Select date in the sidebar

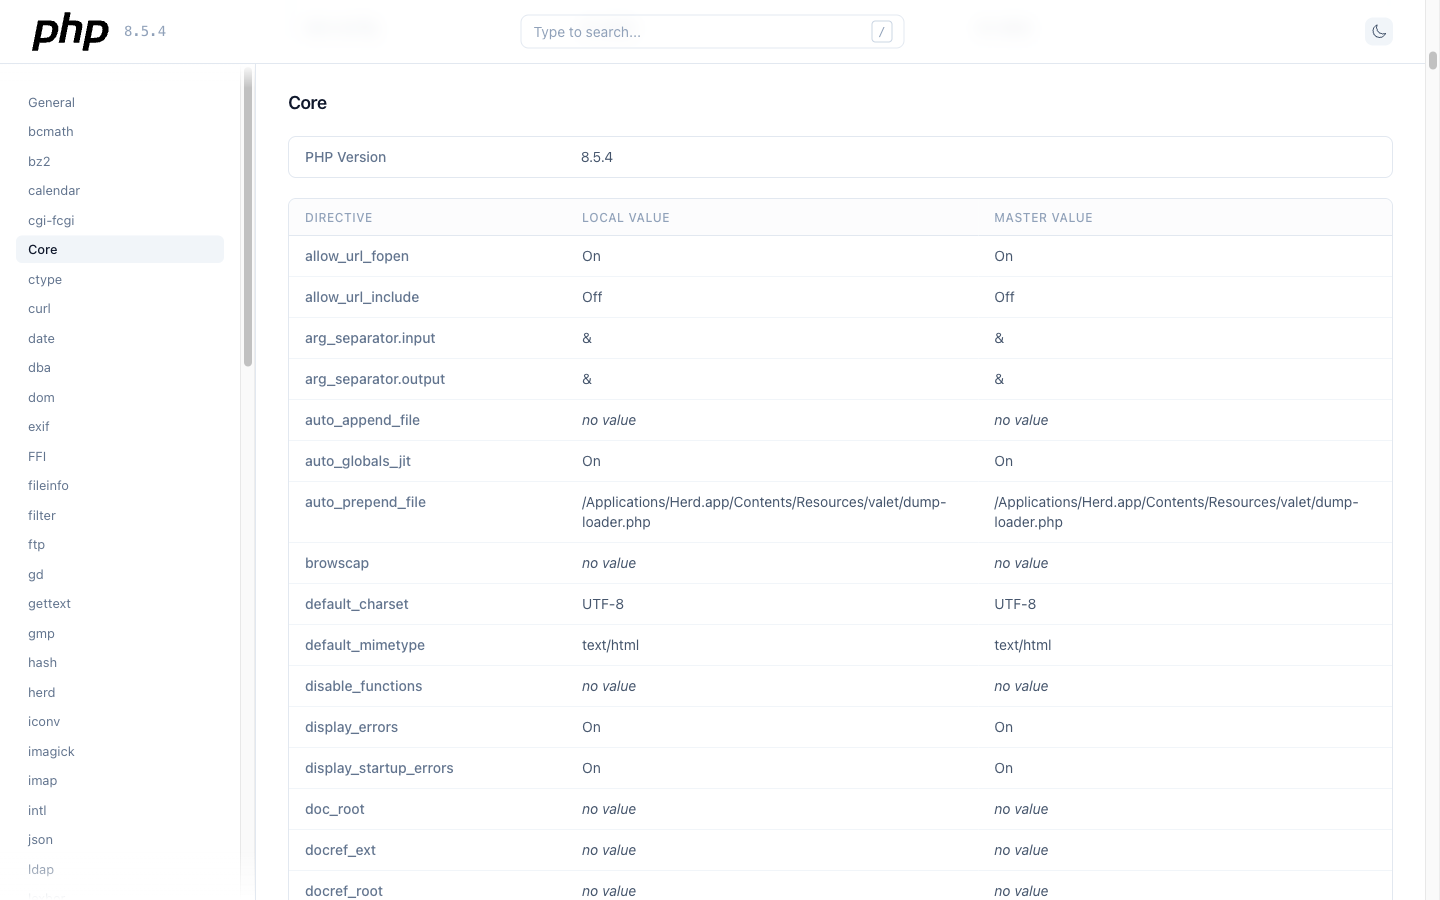pyautogui.click(x=41, y=338)
